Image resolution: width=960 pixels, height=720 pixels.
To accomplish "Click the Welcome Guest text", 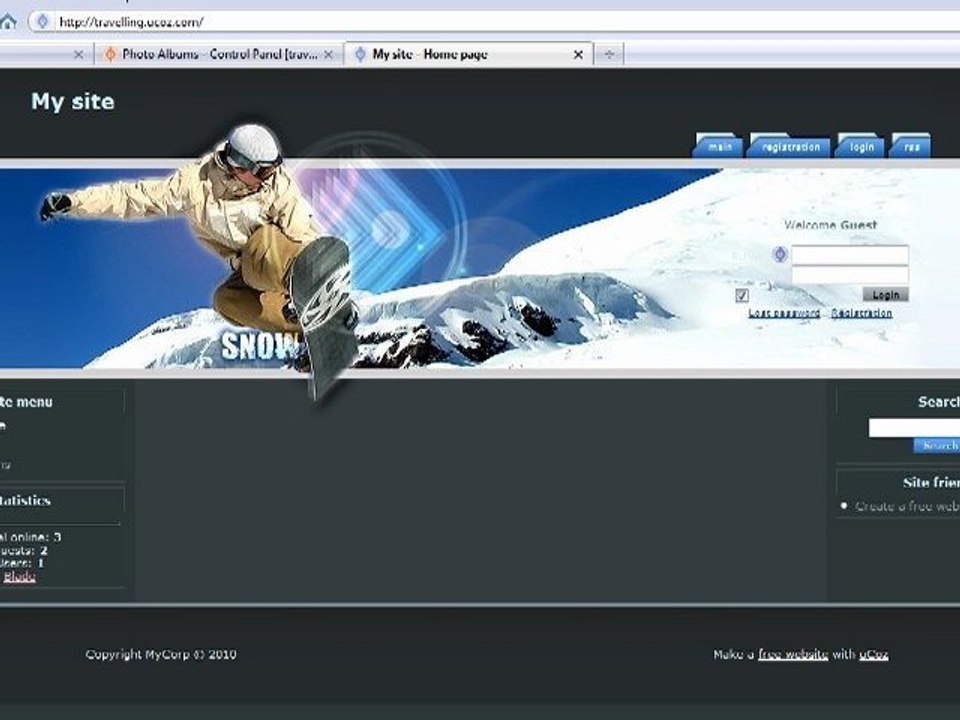I will tap(830, 225).
